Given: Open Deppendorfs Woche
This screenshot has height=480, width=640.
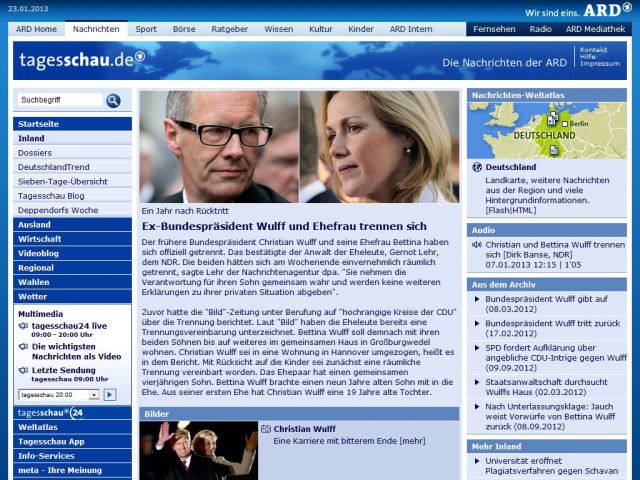Looking at the screenshot, I should coord(73,210).
